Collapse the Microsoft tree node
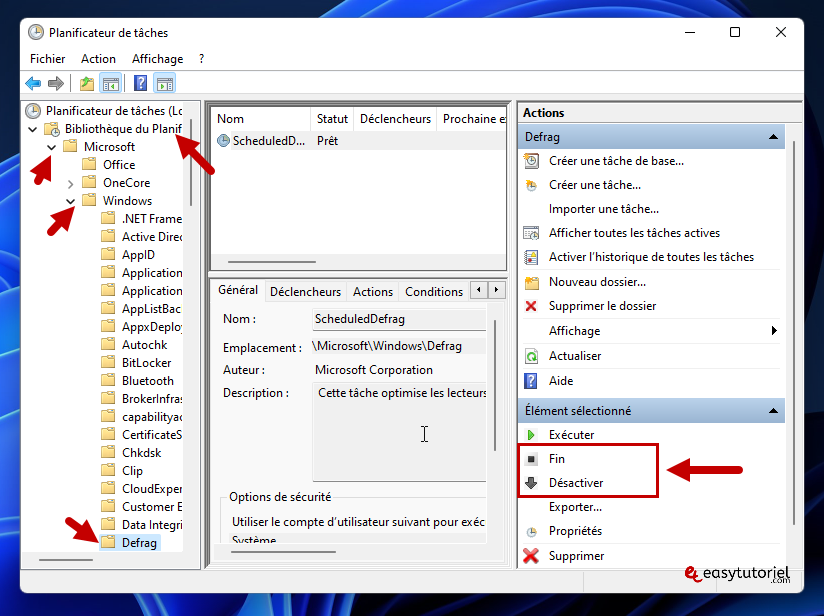 [52, 147]
